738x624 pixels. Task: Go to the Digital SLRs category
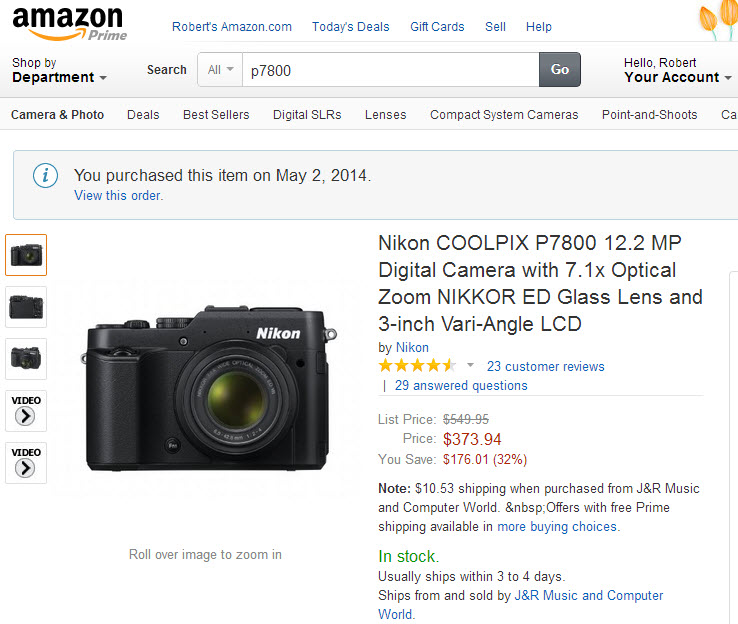point(307,115)
